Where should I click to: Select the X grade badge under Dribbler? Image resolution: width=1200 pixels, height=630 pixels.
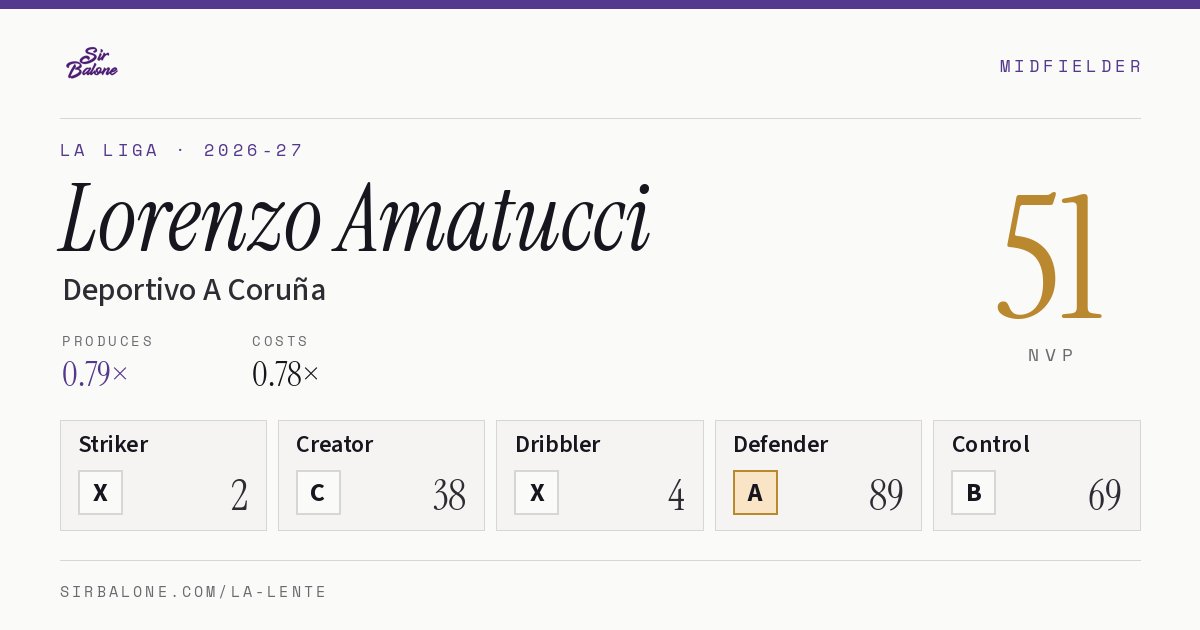(537, 492)
